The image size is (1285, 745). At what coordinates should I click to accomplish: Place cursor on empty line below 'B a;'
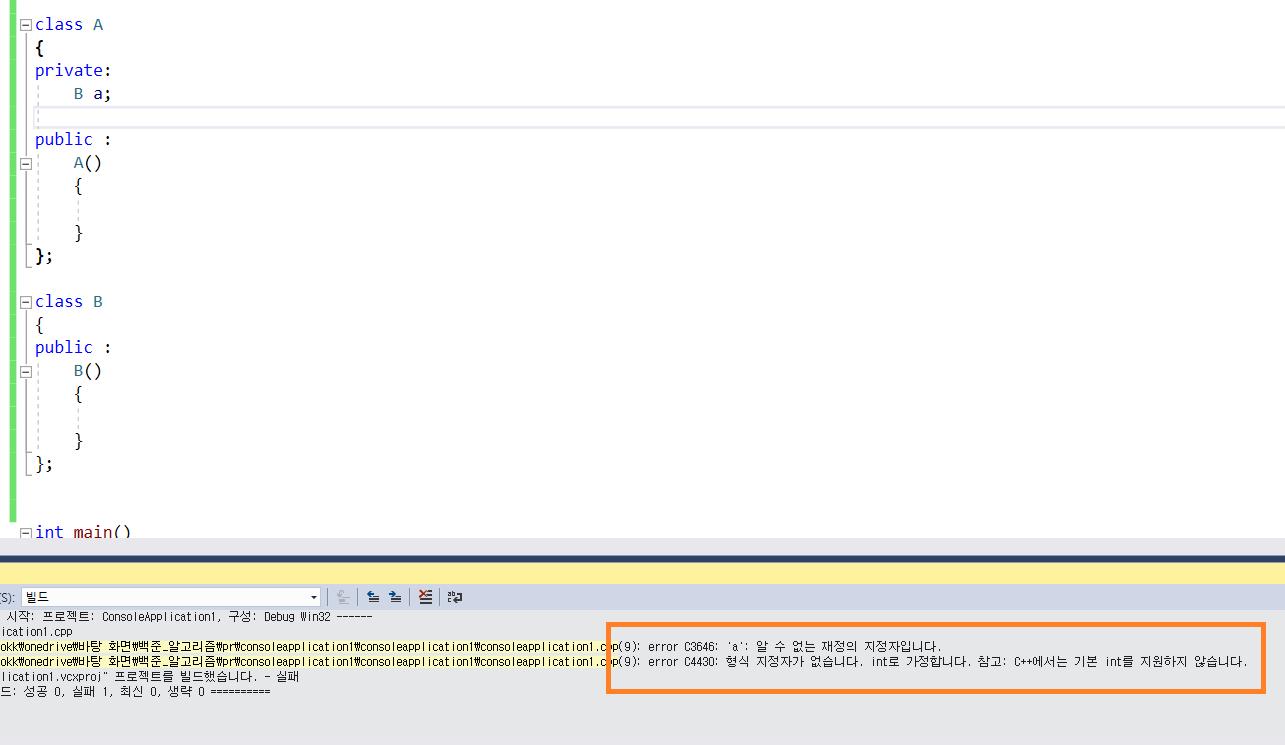click(x=660, y=117)
